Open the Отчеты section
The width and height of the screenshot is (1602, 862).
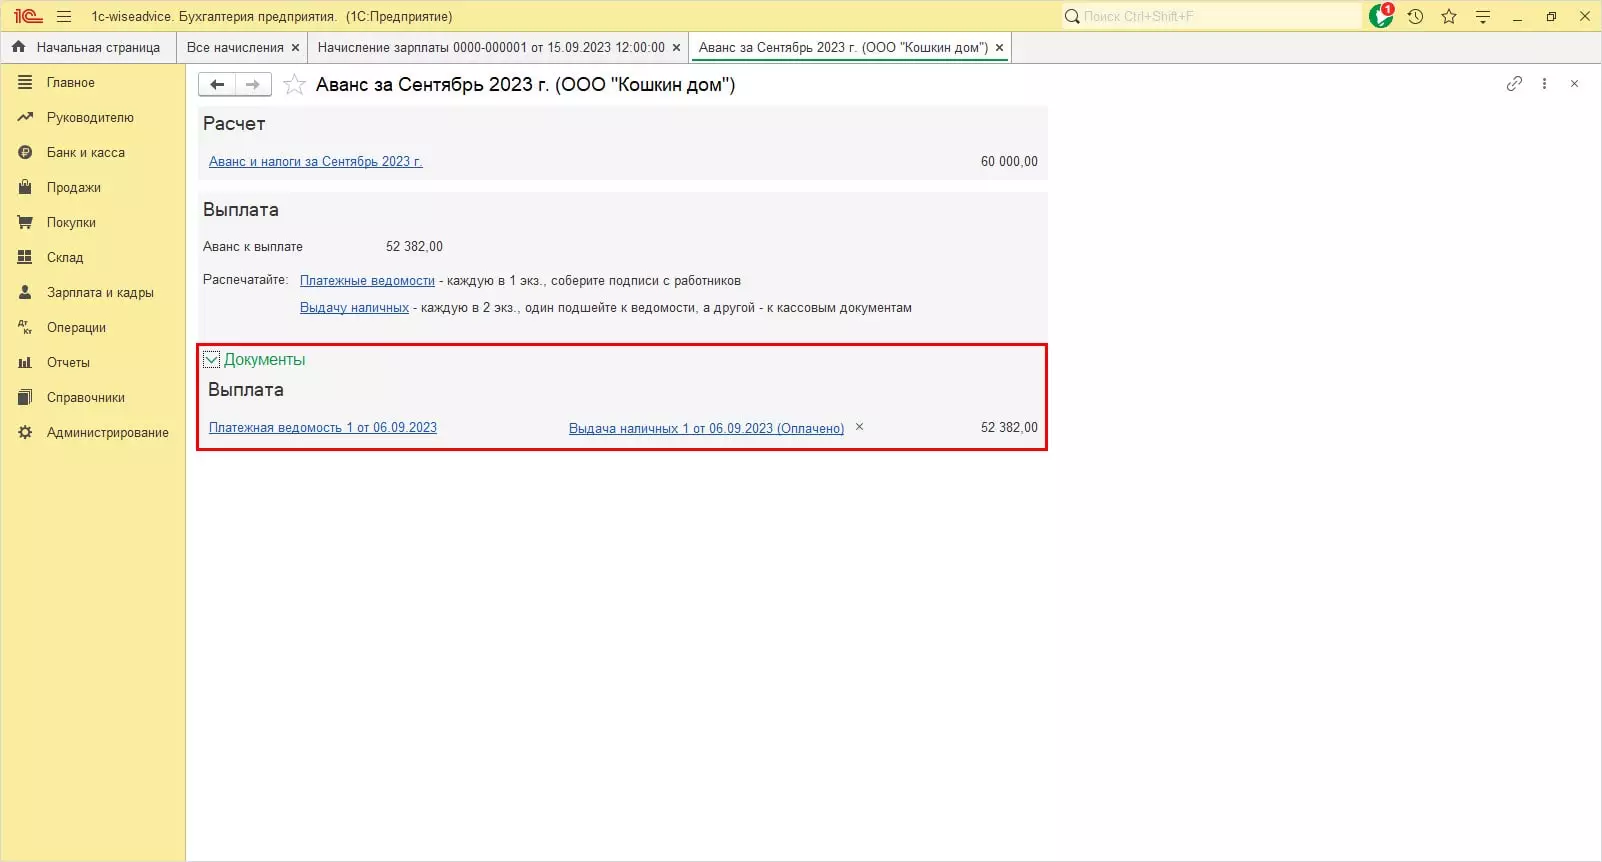(68, 362)
